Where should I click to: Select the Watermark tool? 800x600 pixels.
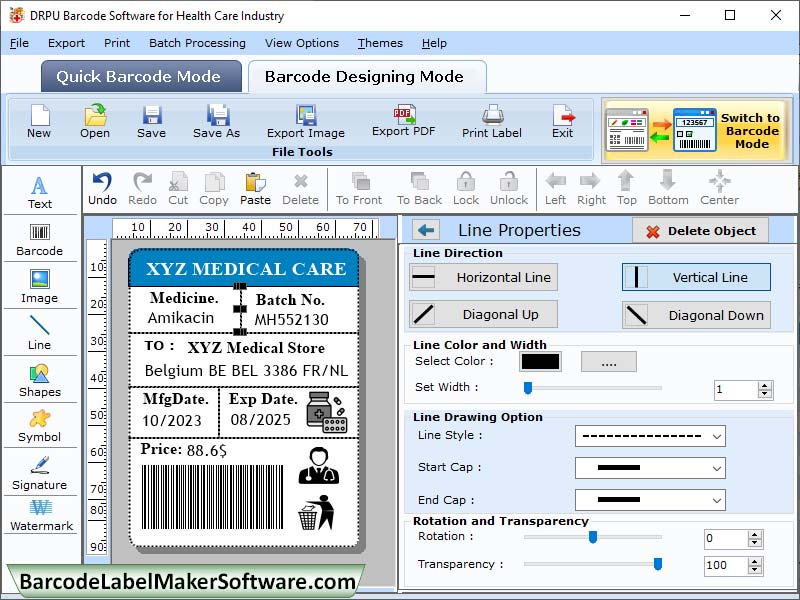pyautogui.click(x=41, y=515)
